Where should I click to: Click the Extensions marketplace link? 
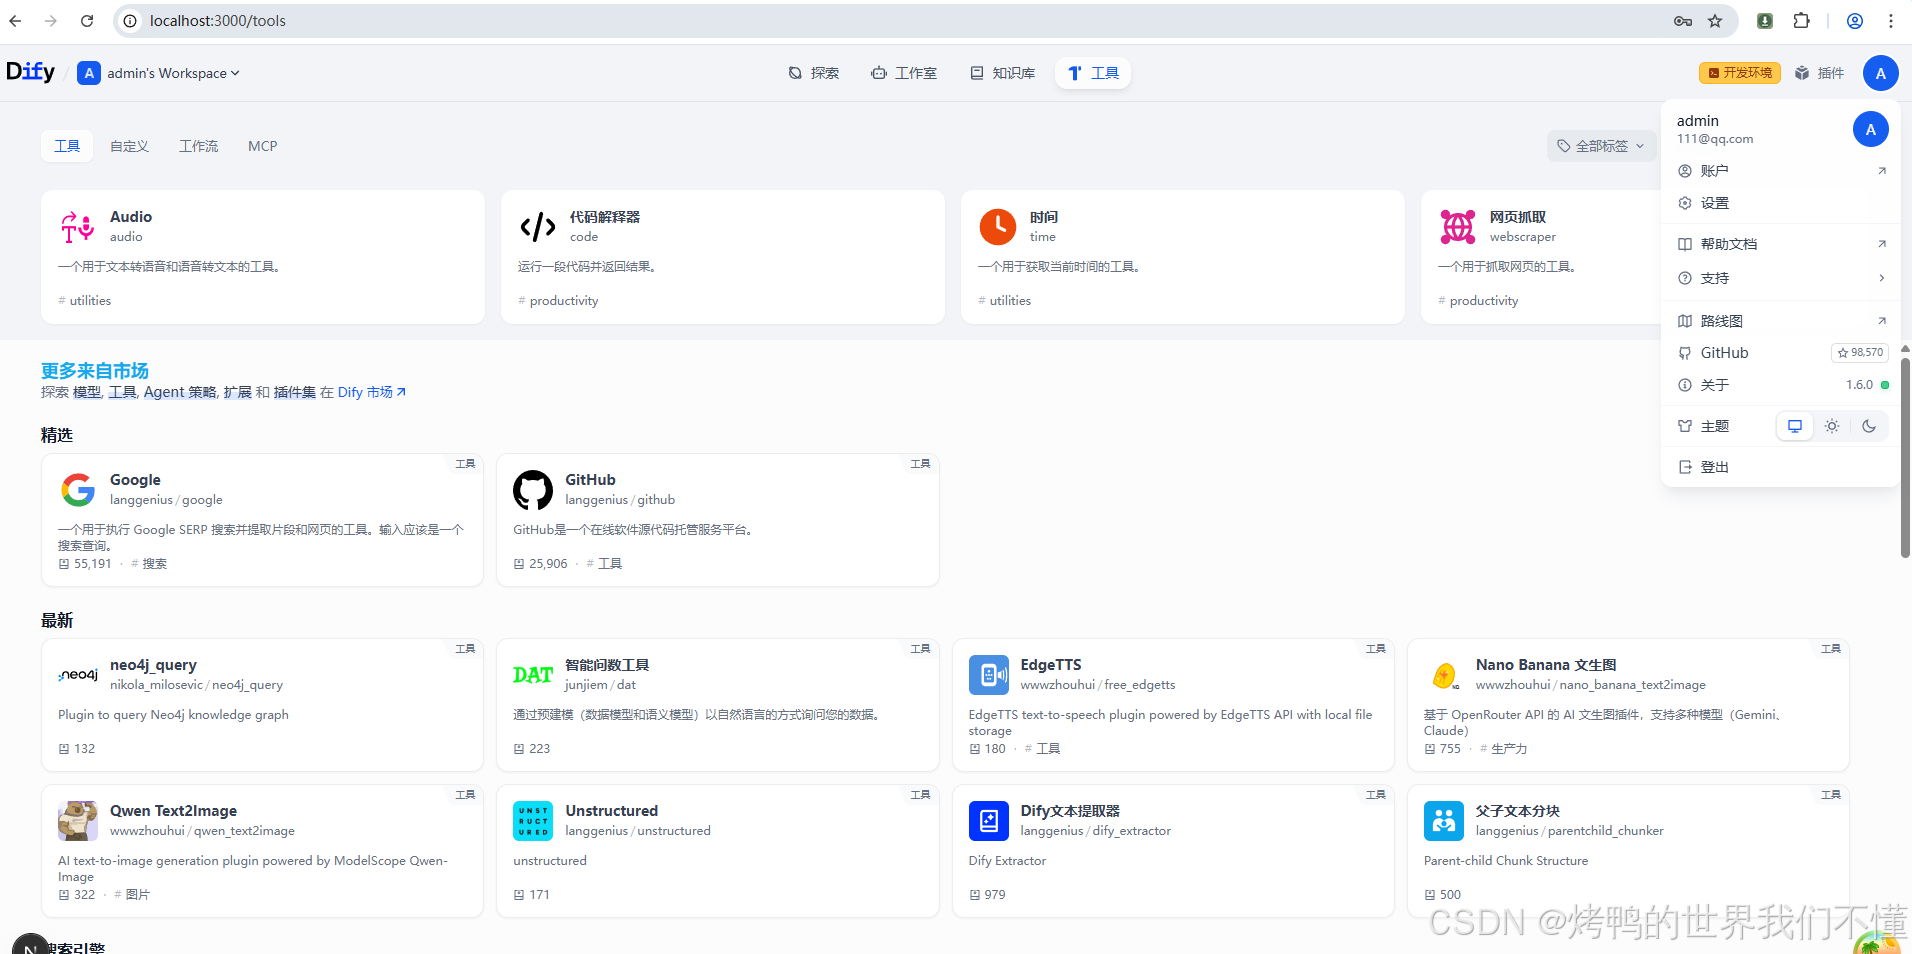(x=238, y=392)
